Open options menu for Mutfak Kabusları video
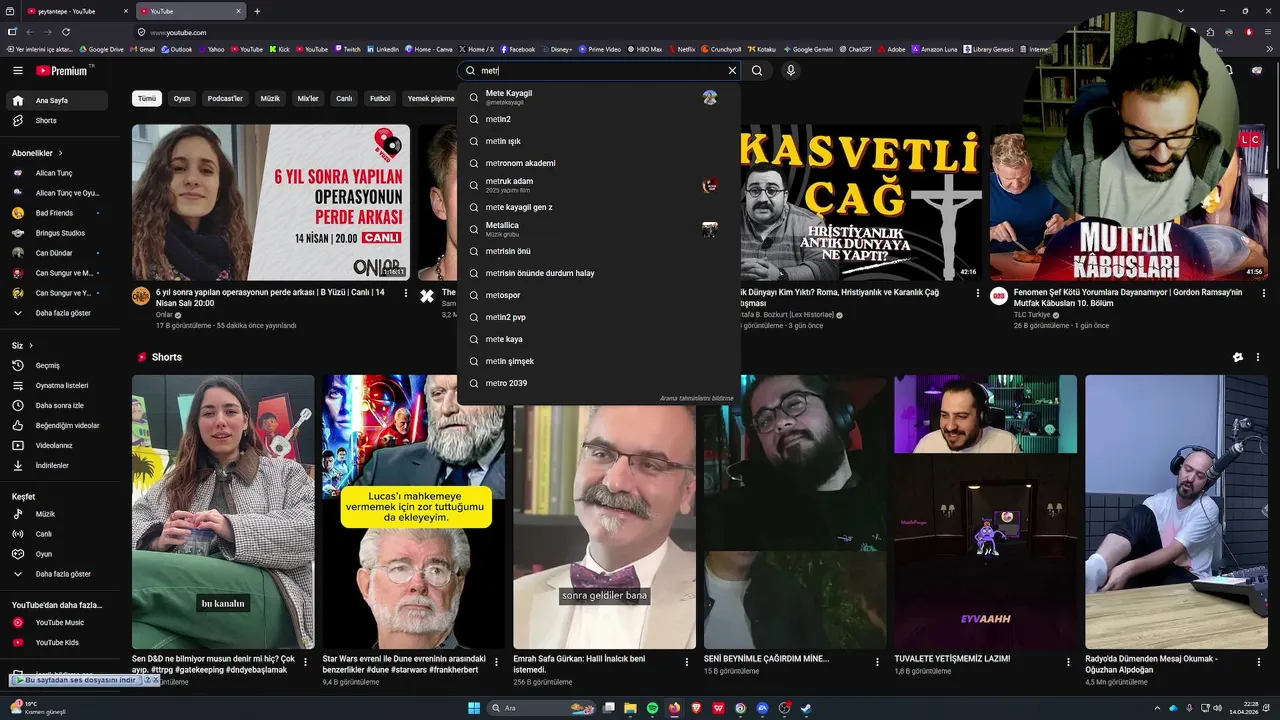Image resolution: width=1280 pixels, height=720 pixels. tap(1262, 293)
